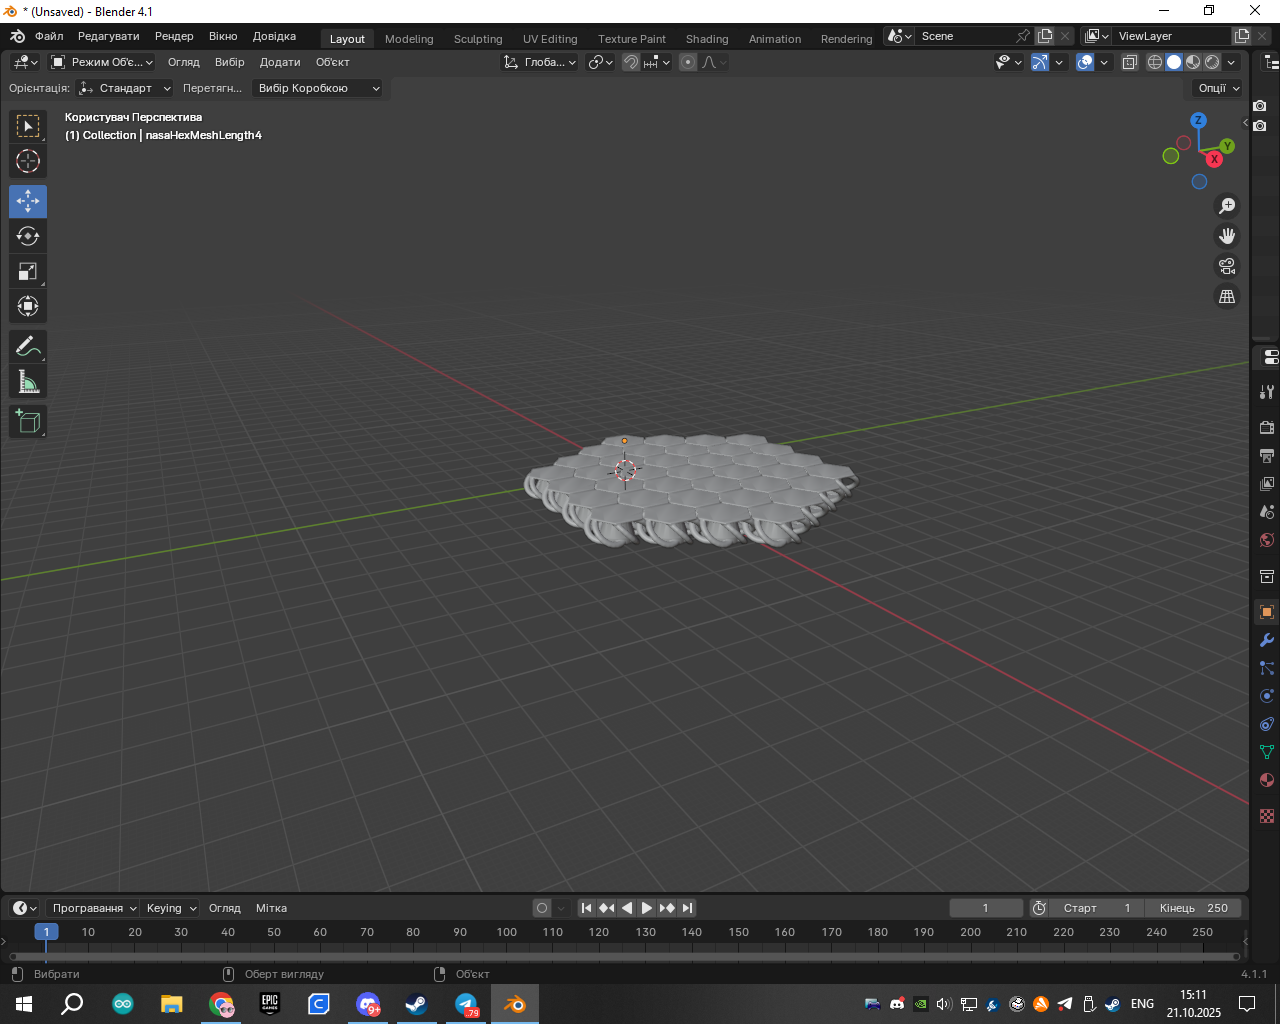
Task: Select the Move tool in toolbar
Action: pos(28,201)
